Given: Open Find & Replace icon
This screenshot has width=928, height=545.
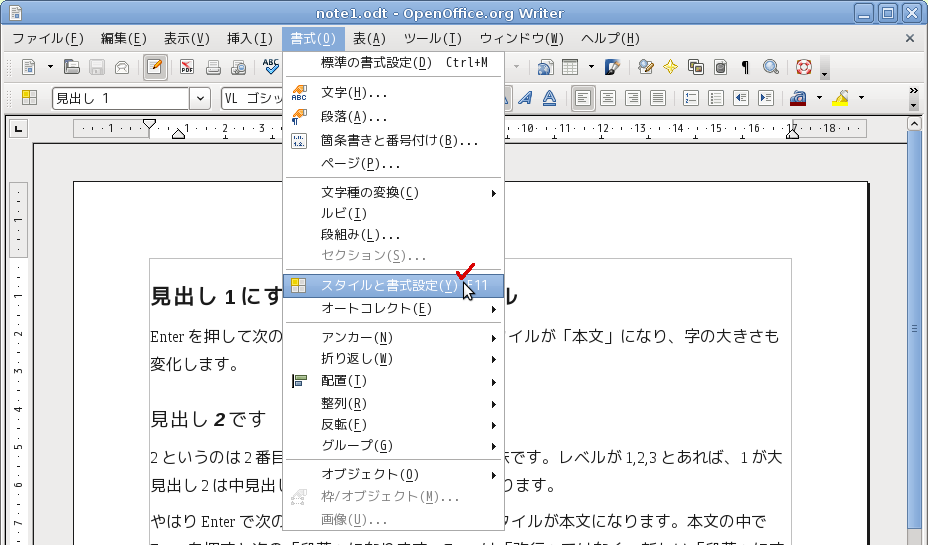Looking at the screenshot, I should tap(646, 67).
